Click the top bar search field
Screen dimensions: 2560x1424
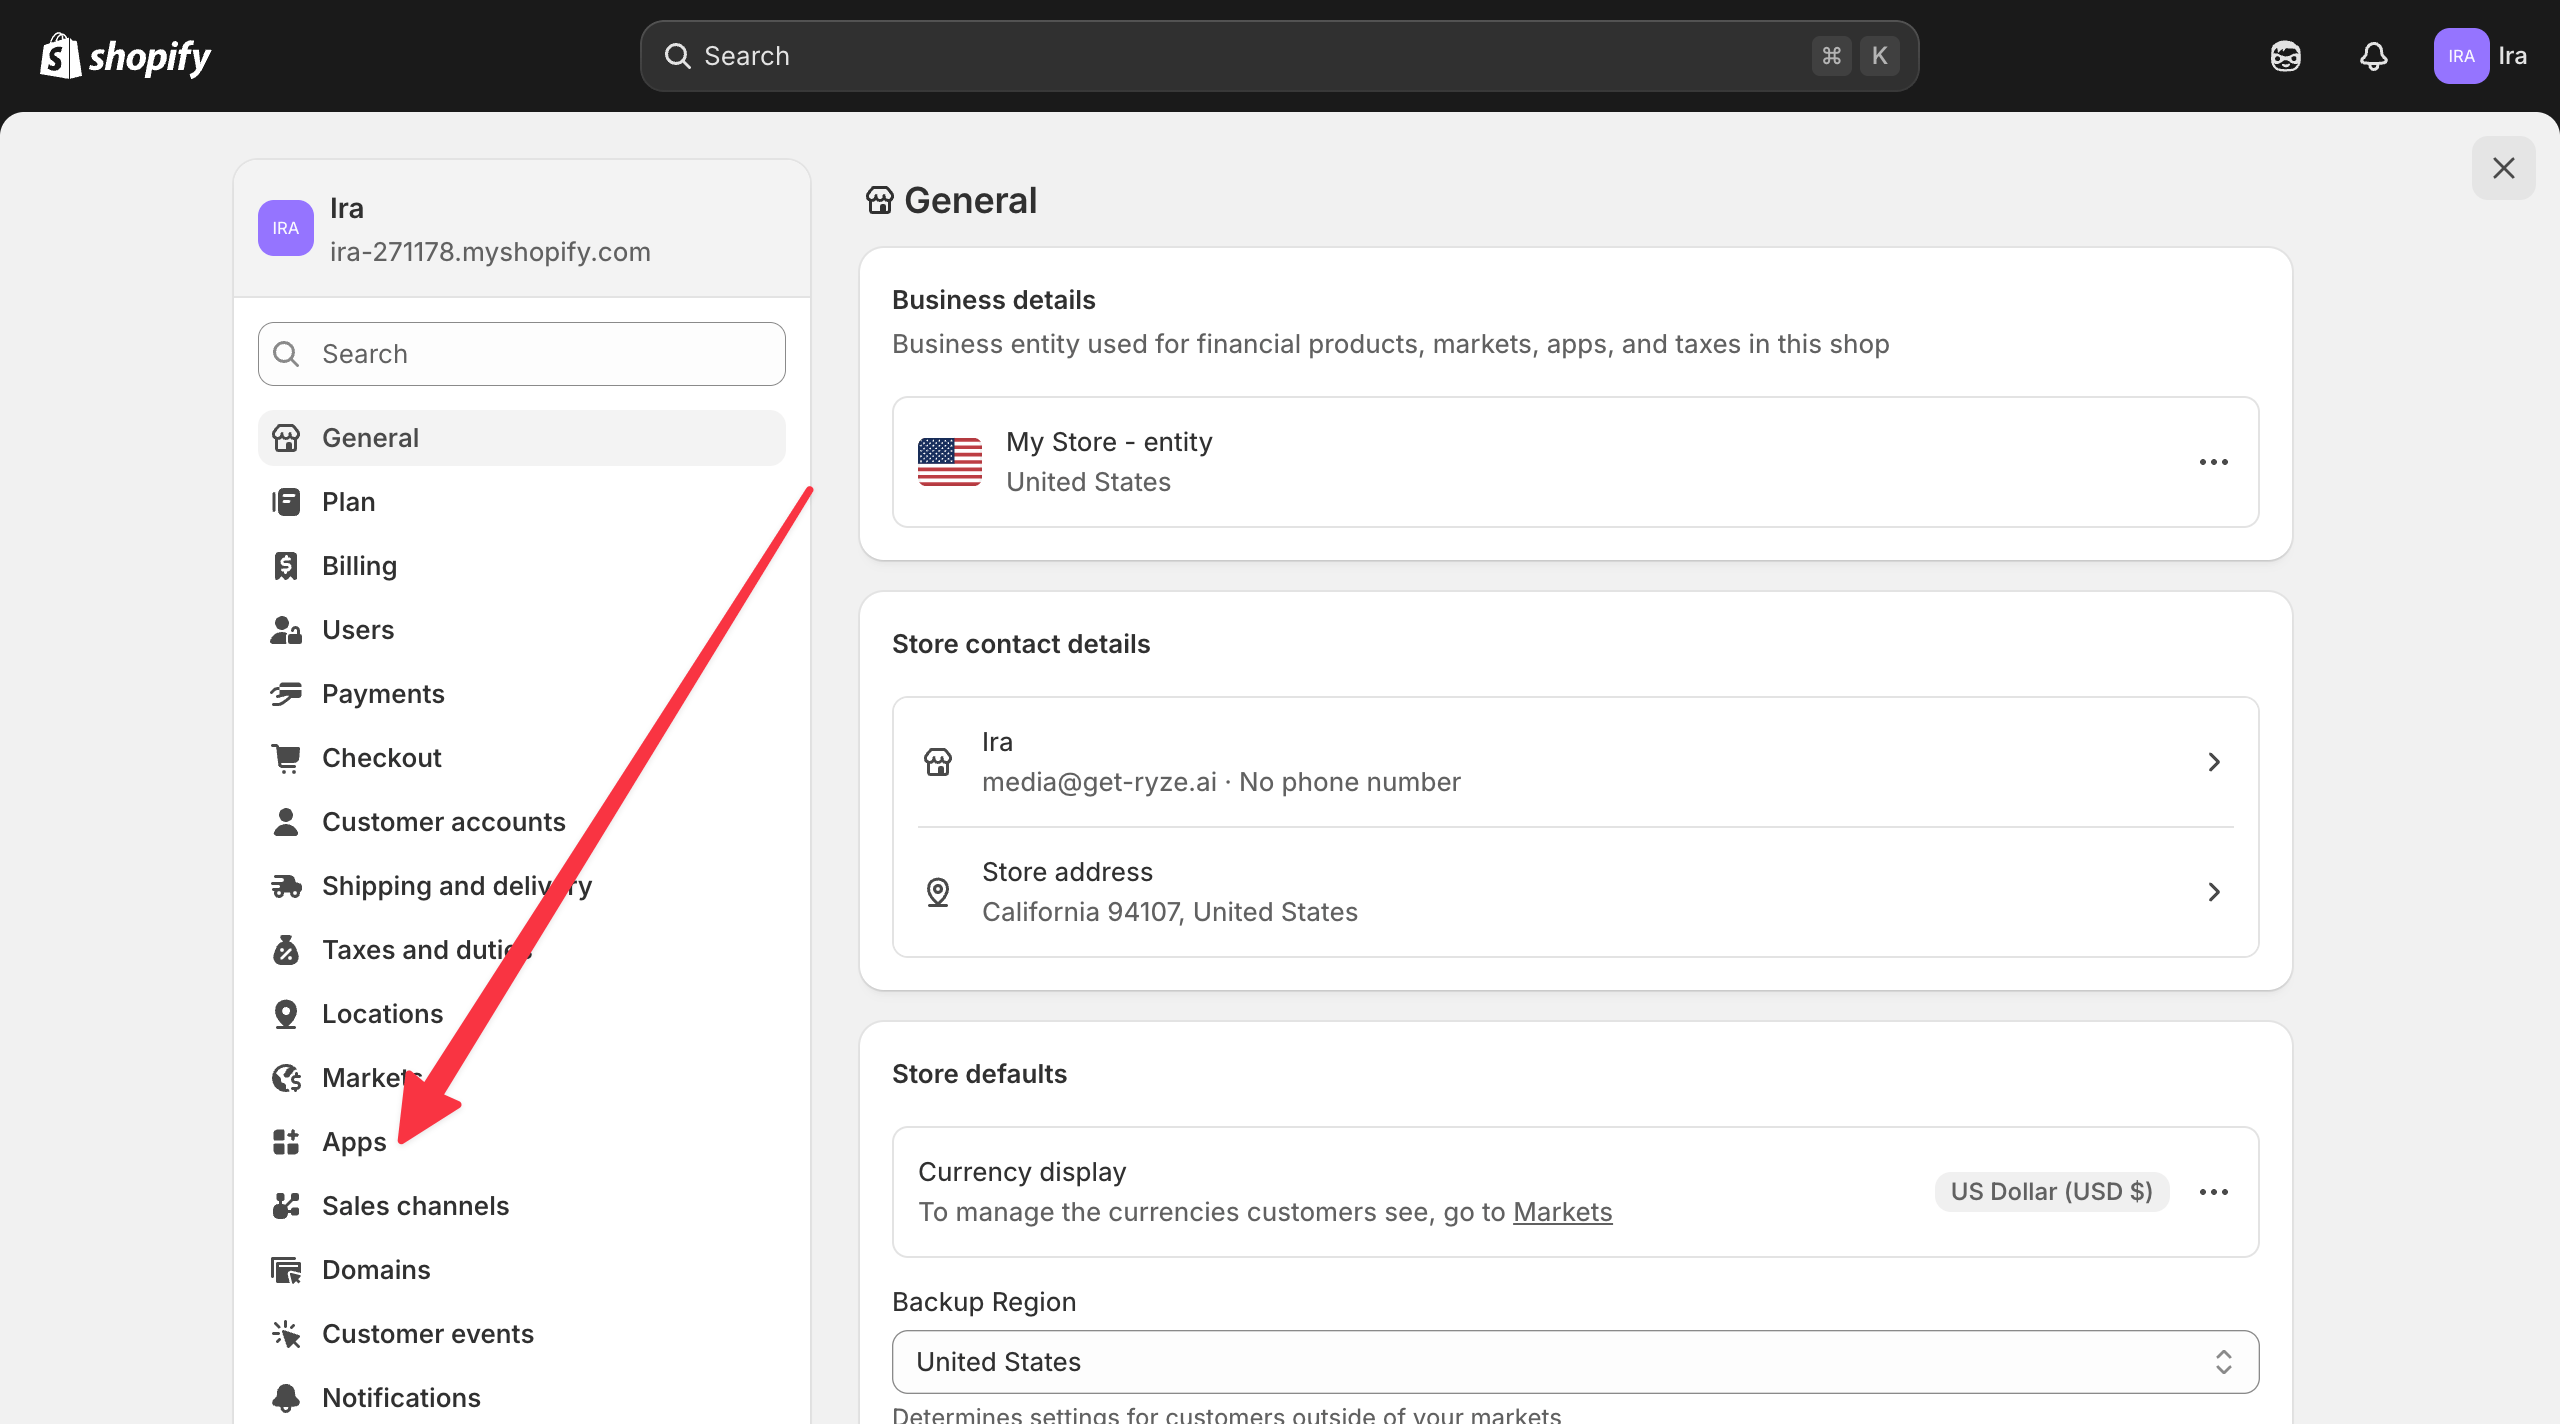[1279, 56]
